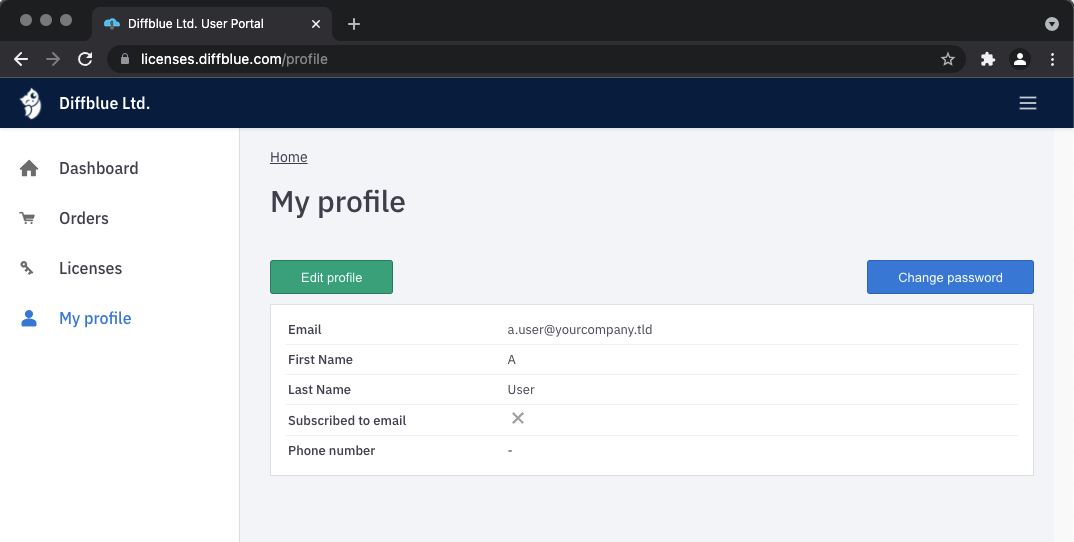Click the My profile person icon
This screenshot has width=1074, height=542.
pyautogui.click(x=29, y=318)
